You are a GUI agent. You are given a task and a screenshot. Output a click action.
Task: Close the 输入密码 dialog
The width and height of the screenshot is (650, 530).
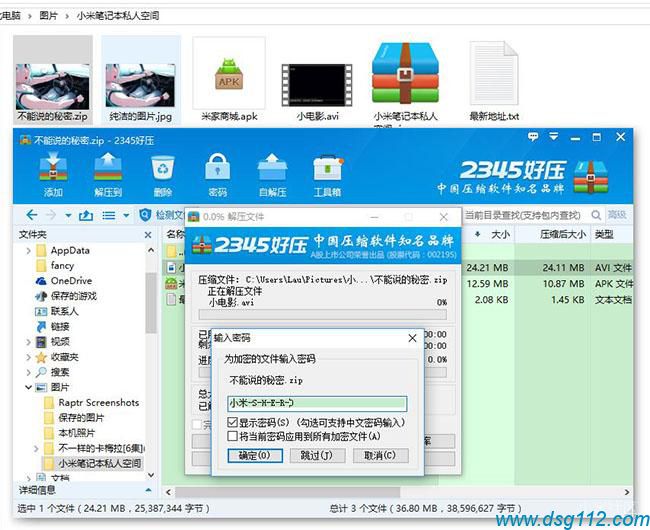(412, 338)
